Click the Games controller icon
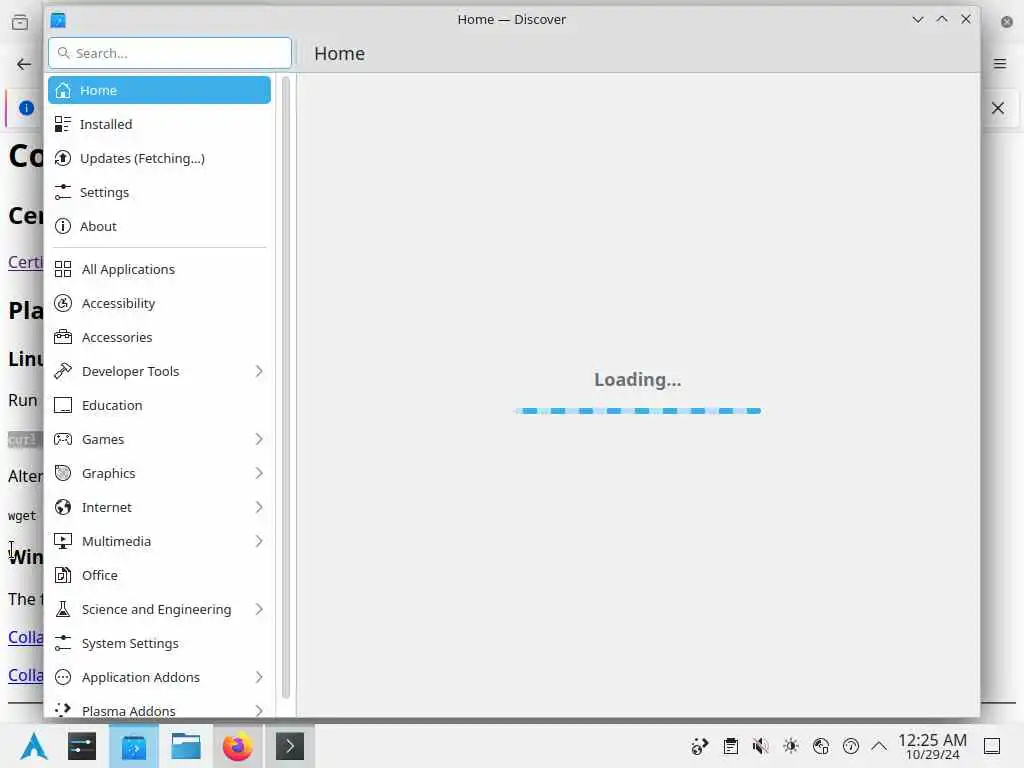 click(63, 439)
